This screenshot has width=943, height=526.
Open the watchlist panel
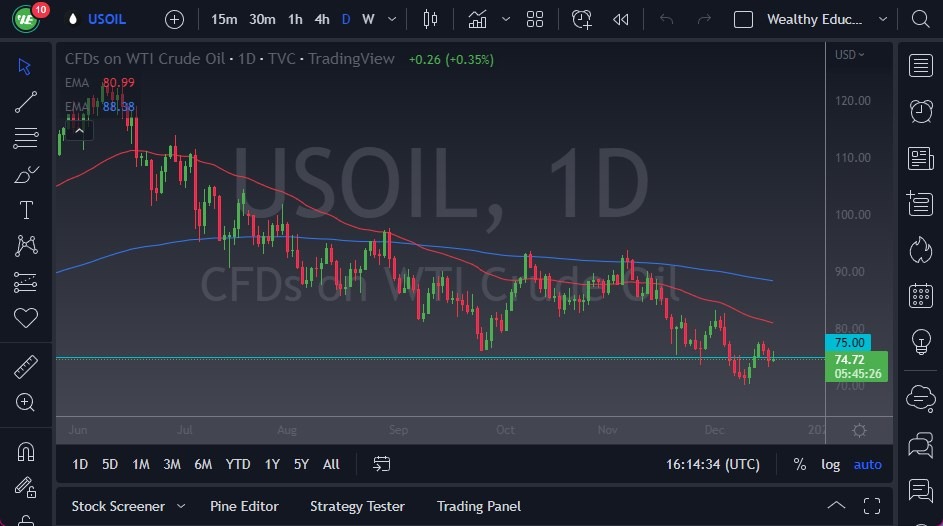tap(921, 66)
